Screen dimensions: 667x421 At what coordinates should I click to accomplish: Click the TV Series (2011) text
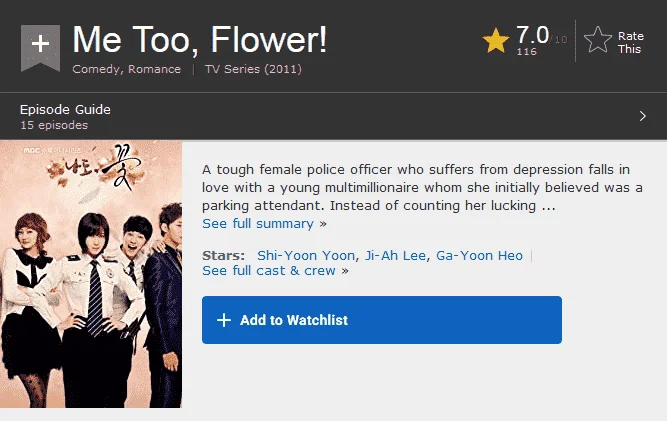[254, 69]
